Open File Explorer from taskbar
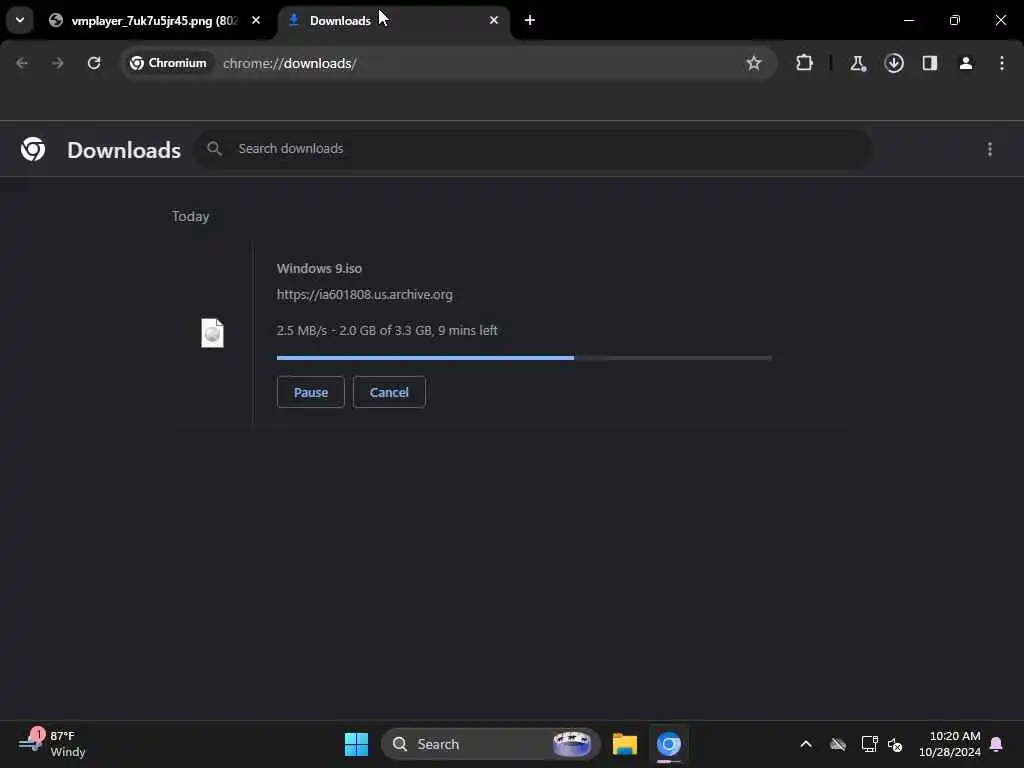This screenshot has height=768, width=1024. point(625,744)
